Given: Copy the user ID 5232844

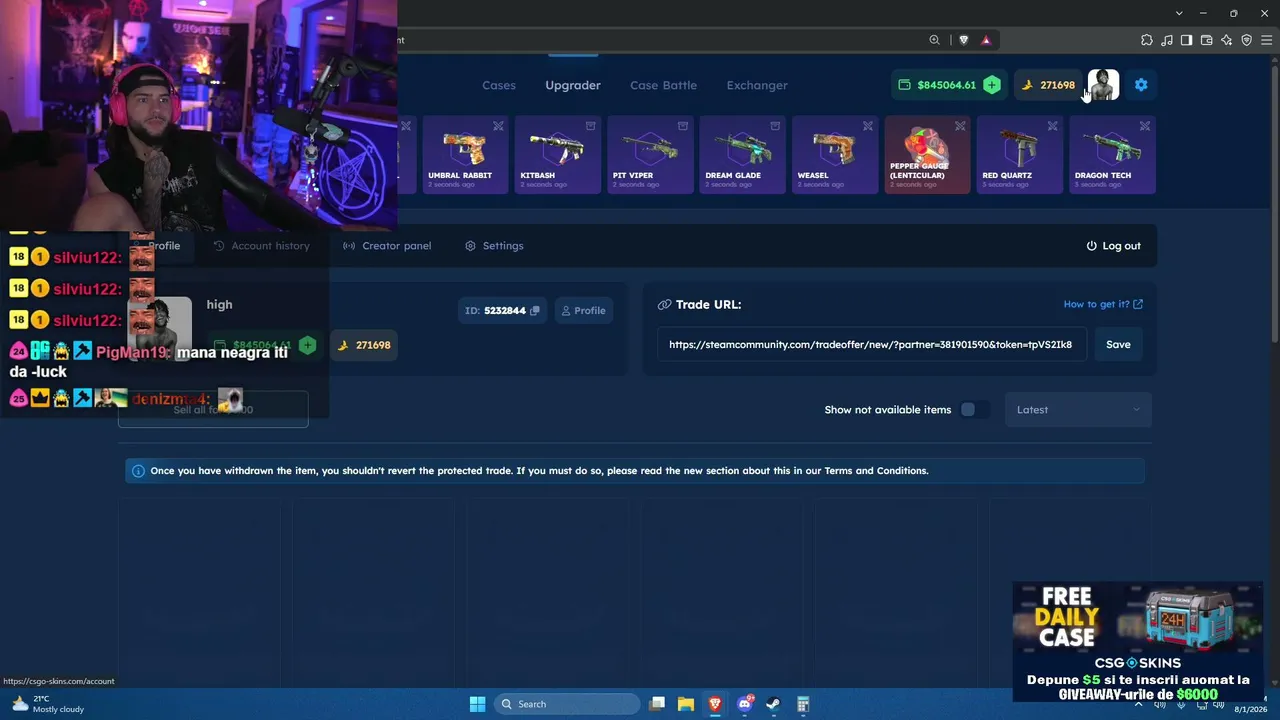Looking at the screenshot, I should click(x=535, y=311).
